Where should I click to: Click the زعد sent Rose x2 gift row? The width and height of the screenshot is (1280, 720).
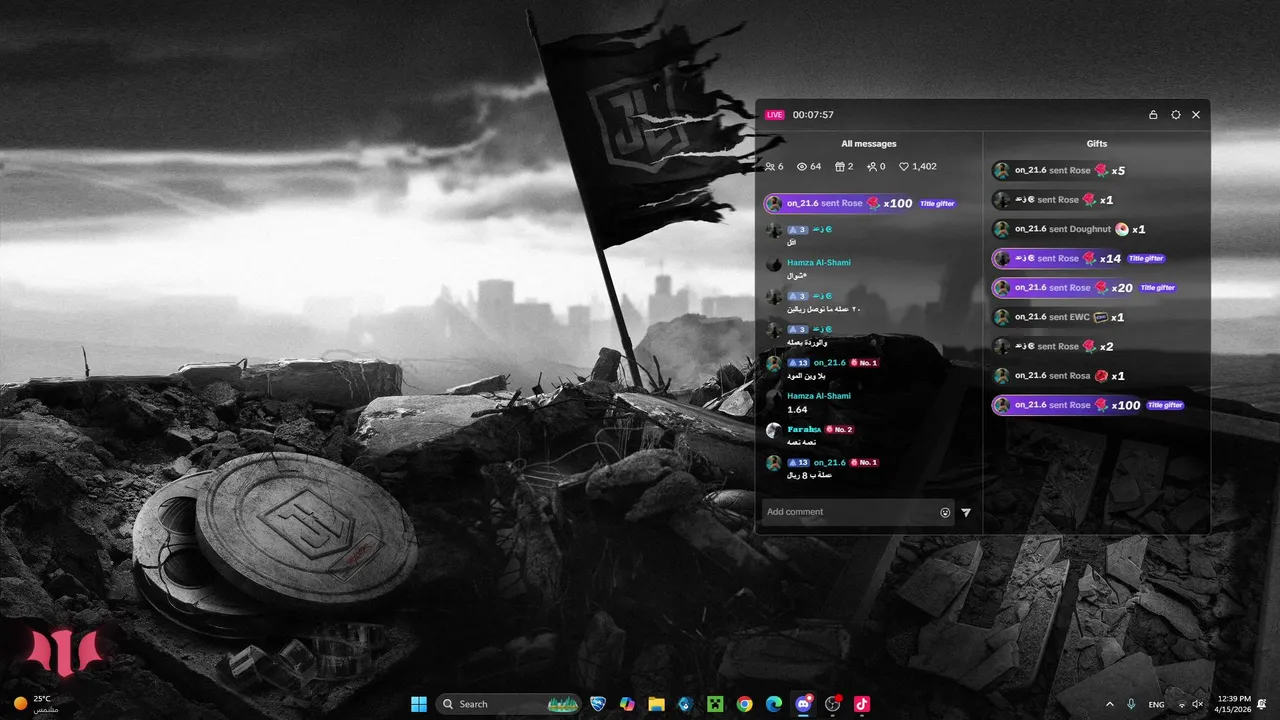click(x=1053, y=346)
